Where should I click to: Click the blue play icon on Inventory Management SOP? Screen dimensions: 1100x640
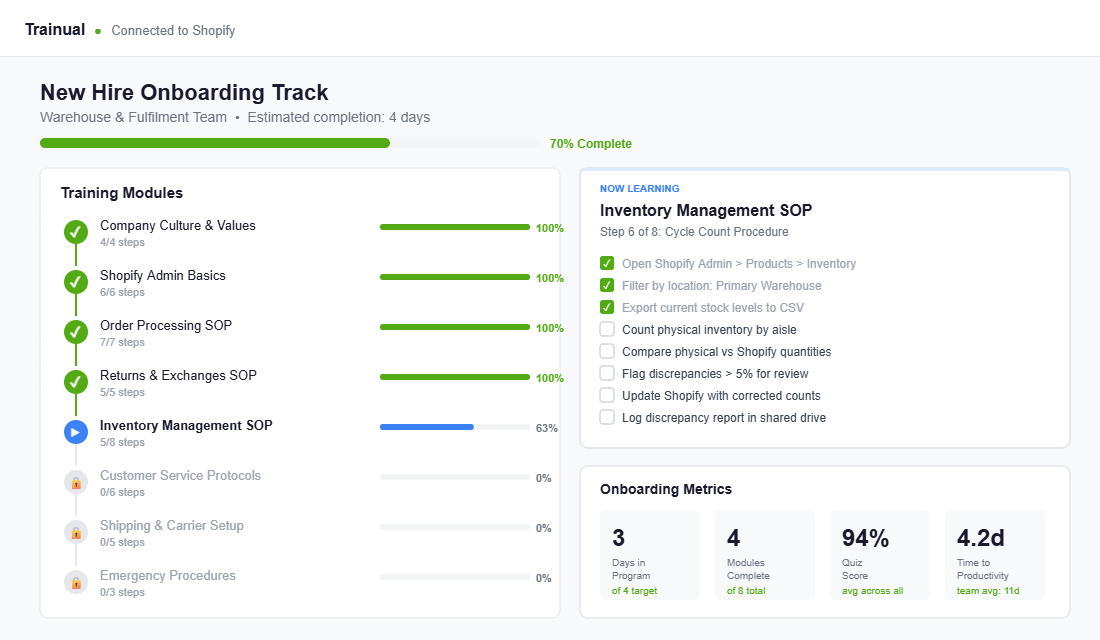pos(76,432)
